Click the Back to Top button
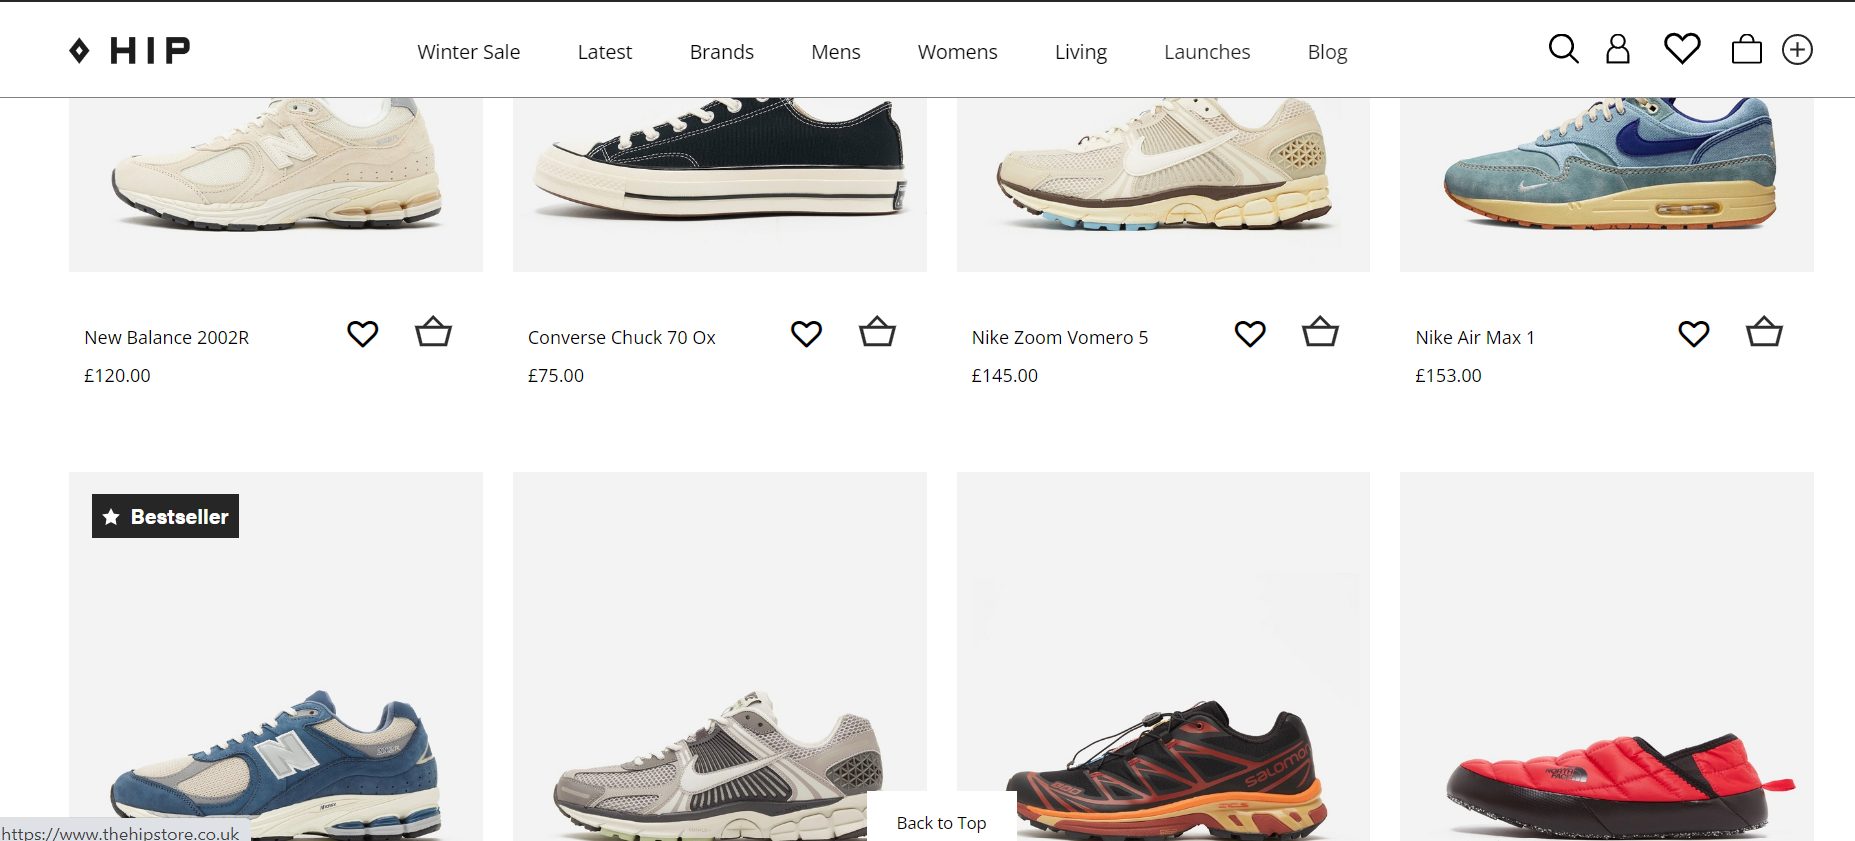1855x841 pixels. (941, 822)
